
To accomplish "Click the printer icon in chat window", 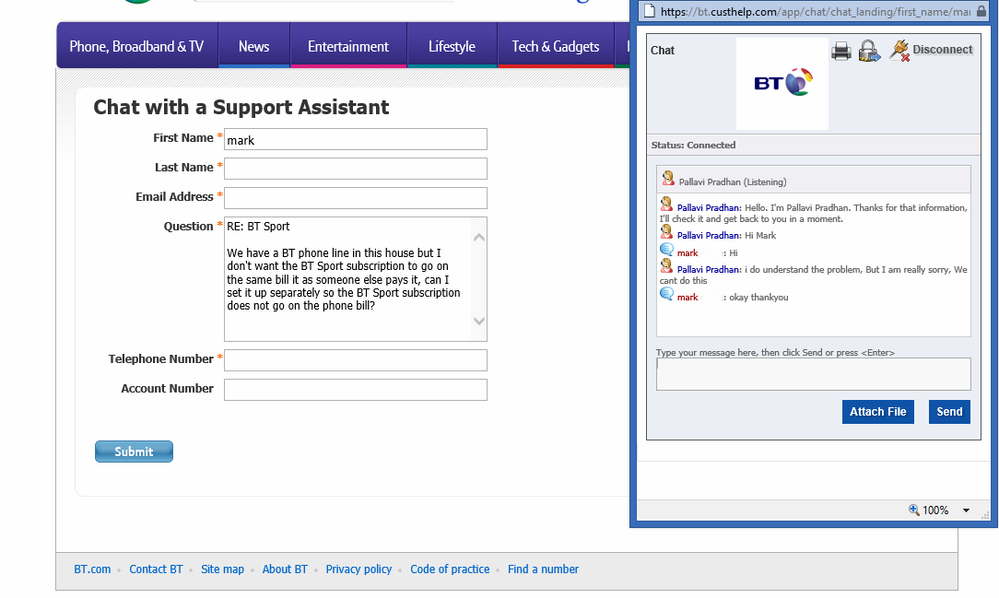I will [x=841, y=51].
